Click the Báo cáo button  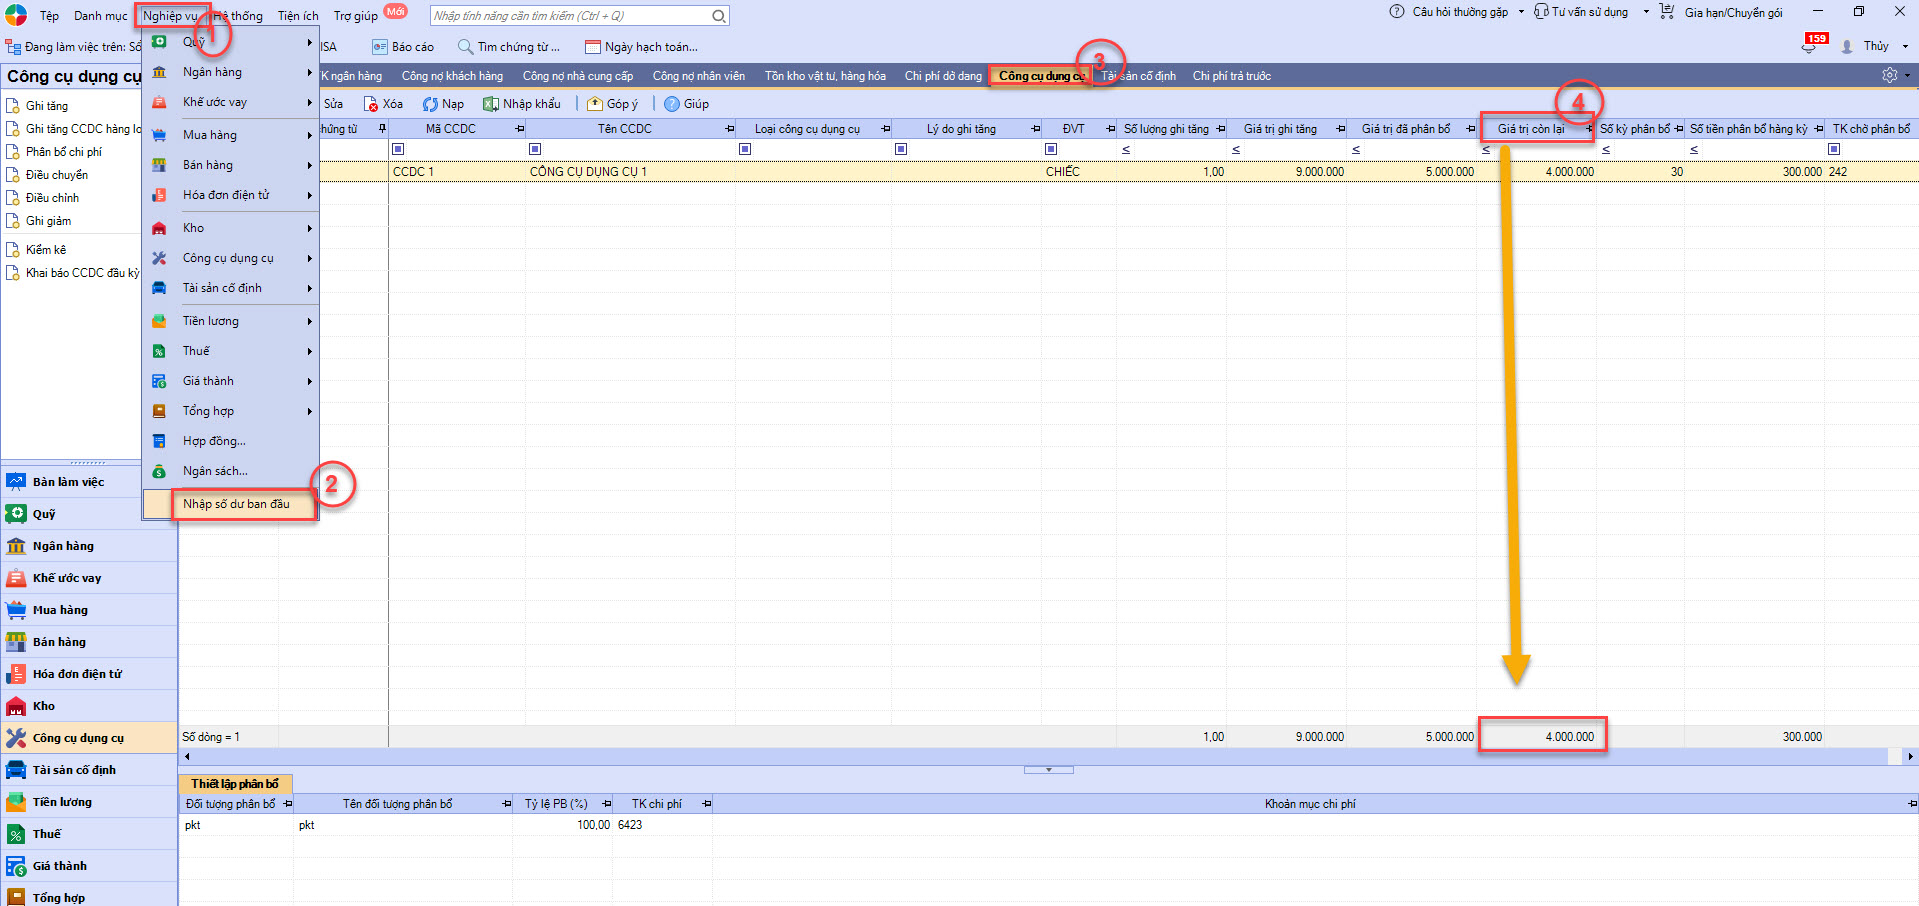click(403, 47)
